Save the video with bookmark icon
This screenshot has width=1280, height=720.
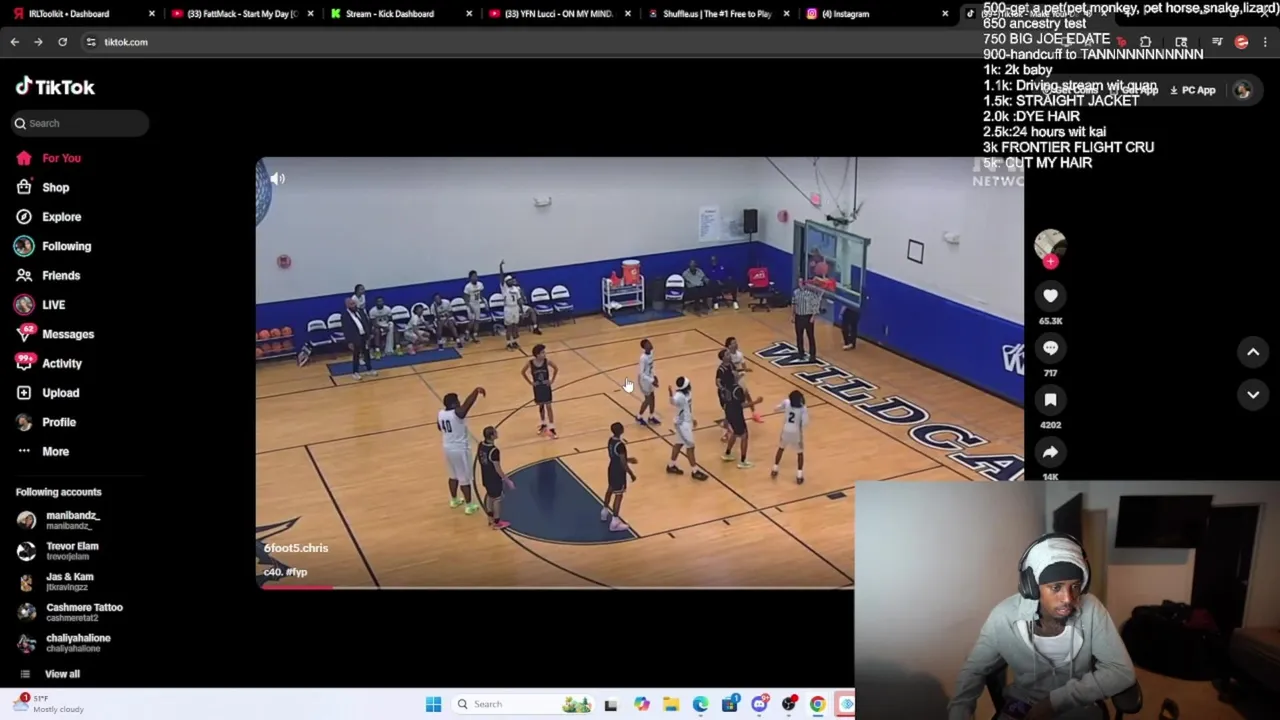coord(1050,400)
